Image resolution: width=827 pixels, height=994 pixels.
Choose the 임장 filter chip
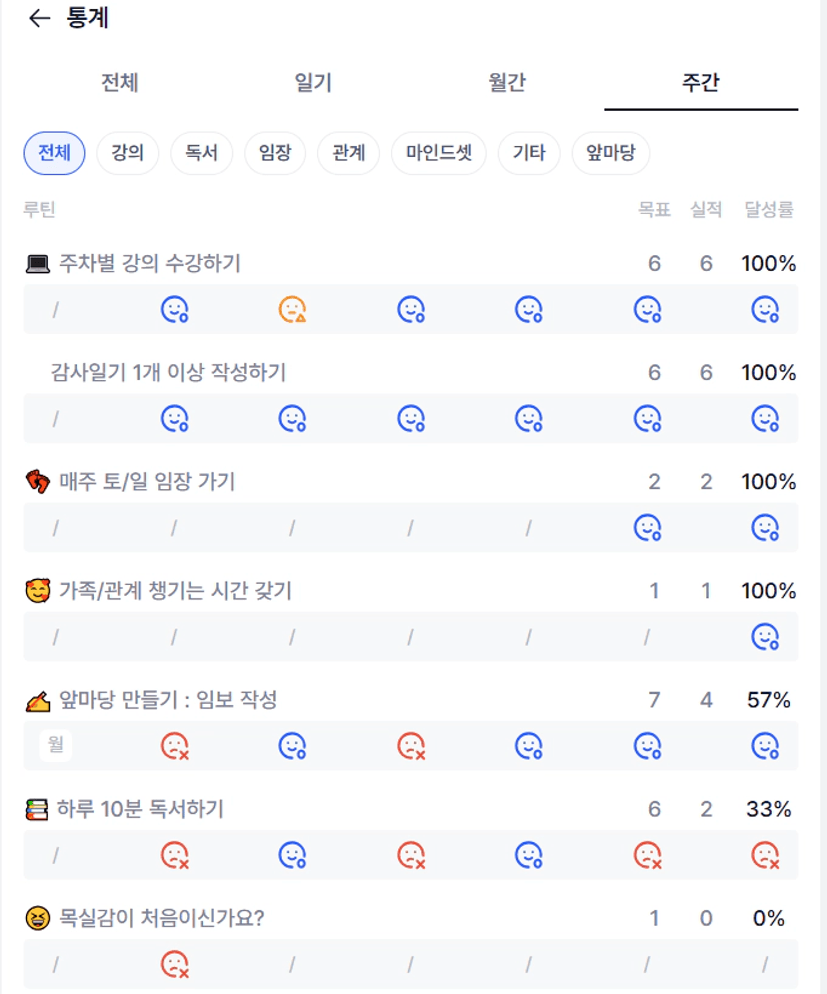[x=275, y=153]
